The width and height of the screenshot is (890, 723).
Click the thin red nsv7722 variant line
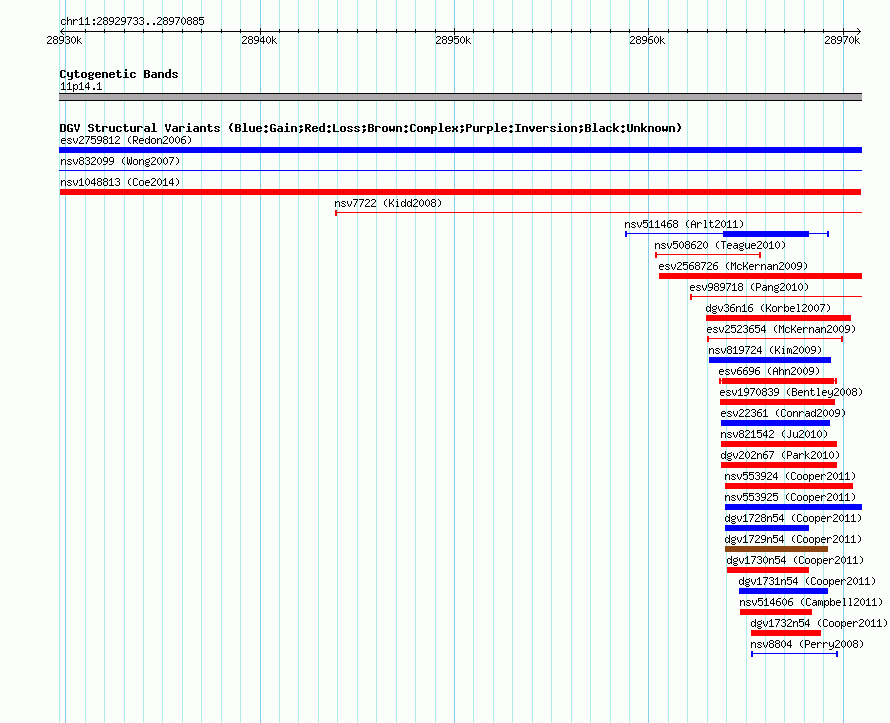pyautogui.click(x=599, y=213)
